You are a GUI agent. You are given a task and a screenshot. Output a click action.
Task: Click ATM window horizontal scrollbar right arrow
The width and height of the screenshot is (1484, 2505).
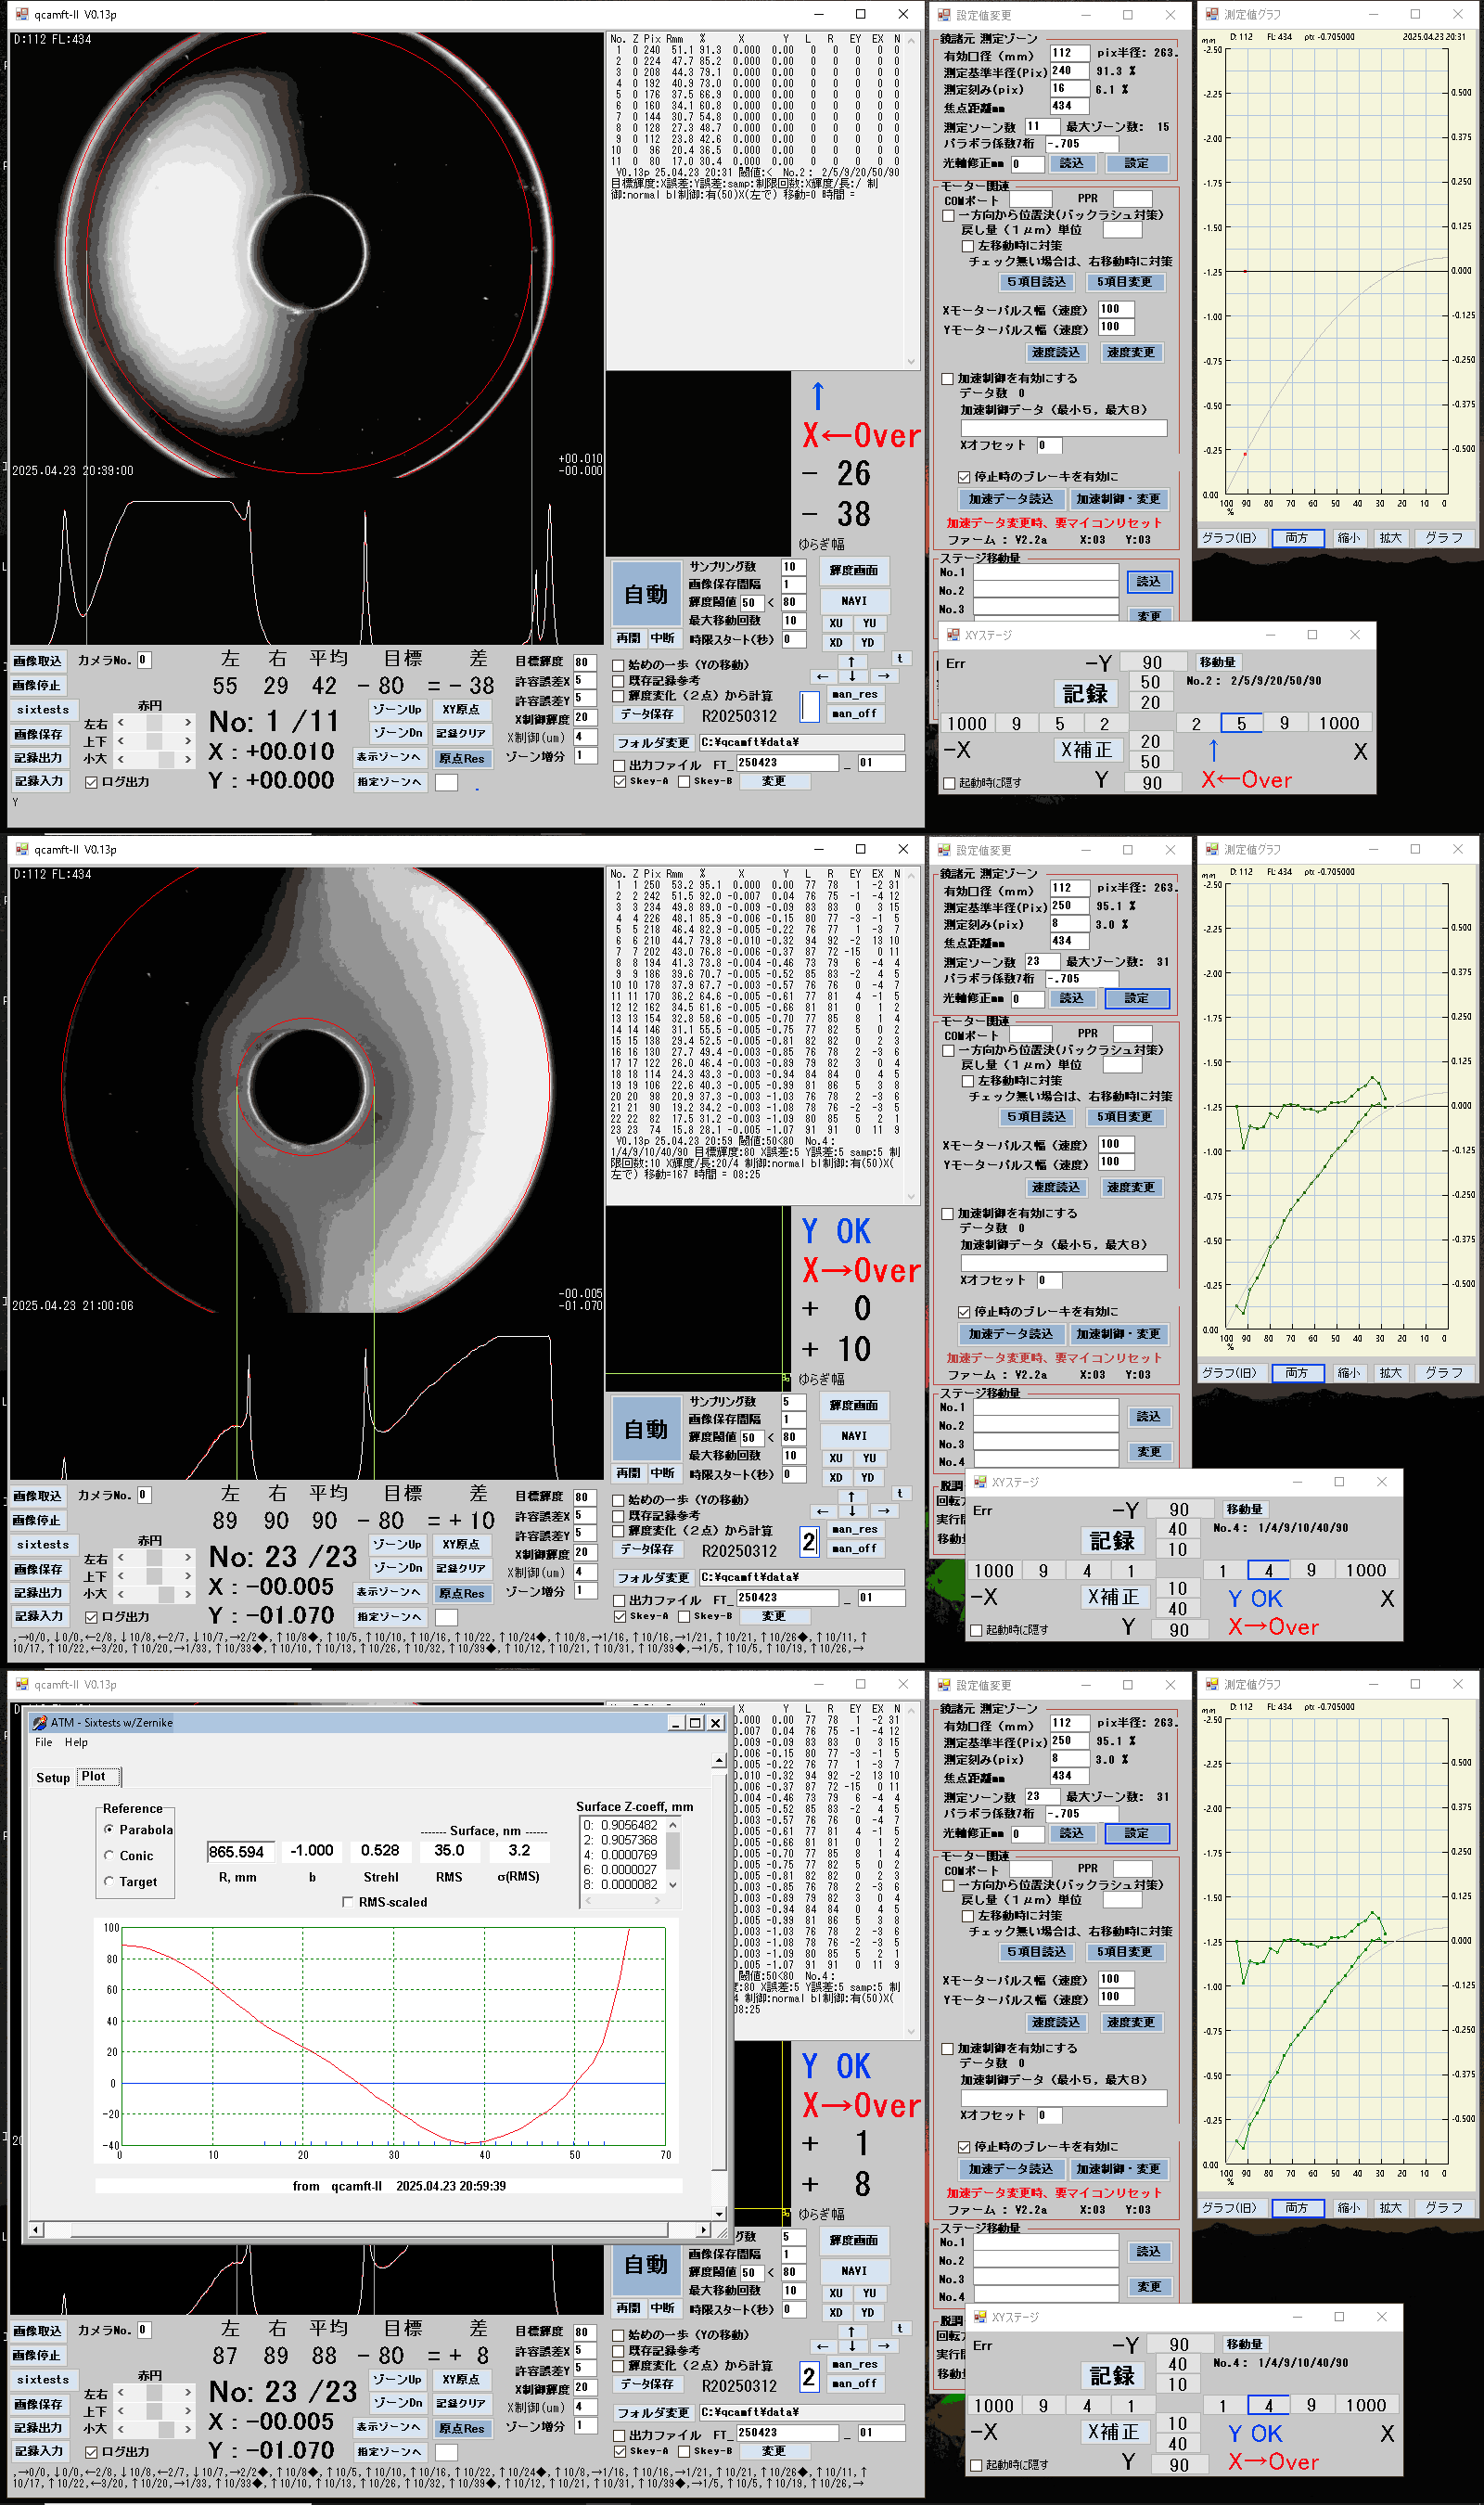click(704, 2230)
